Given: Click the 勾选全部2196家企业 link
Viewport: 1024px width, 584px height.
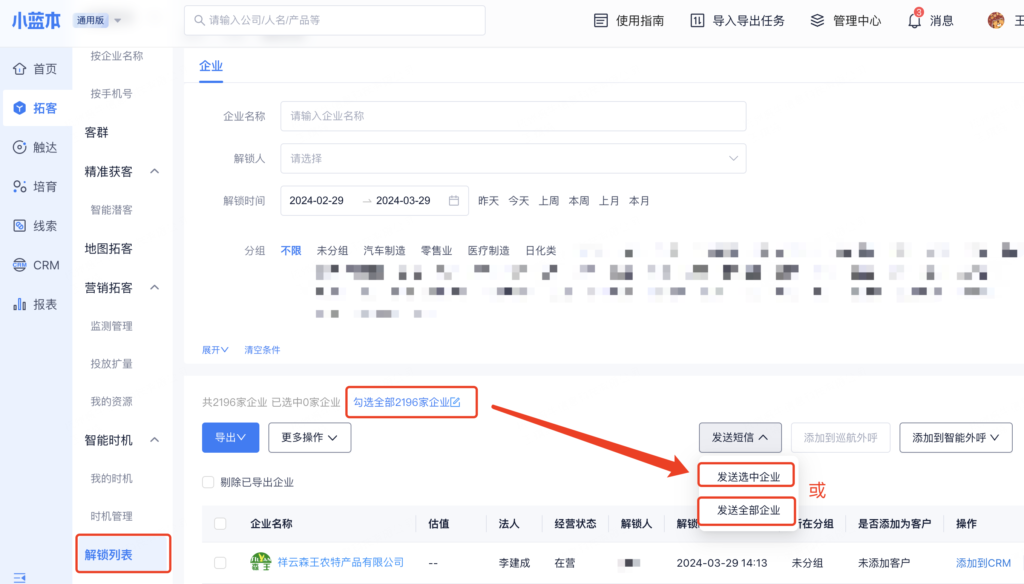Looking at the screenshot, I should point(407,402).
